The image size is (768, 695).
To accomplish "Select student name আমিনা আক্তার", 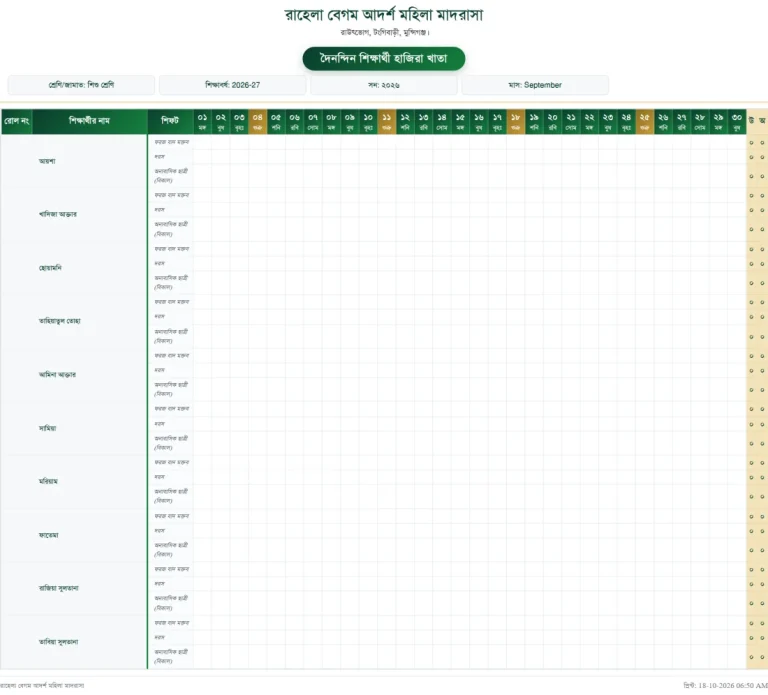I will click(57, 375).
